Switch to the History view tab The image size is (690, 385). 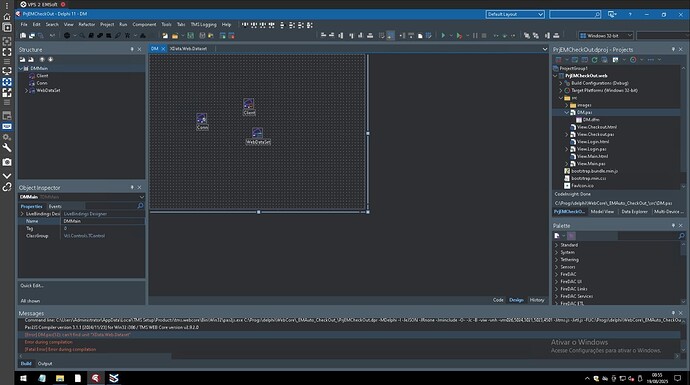537,300
